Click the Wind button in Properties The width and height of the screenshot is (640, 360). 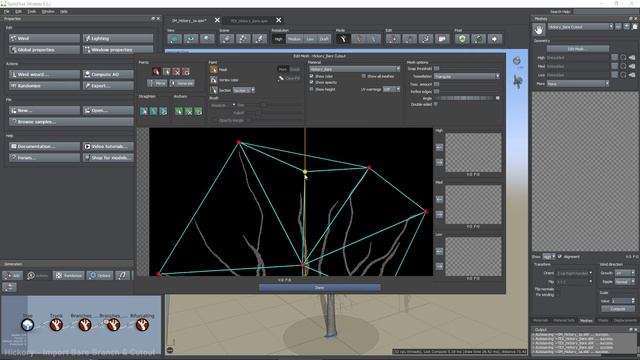click(x=44, y=38)
